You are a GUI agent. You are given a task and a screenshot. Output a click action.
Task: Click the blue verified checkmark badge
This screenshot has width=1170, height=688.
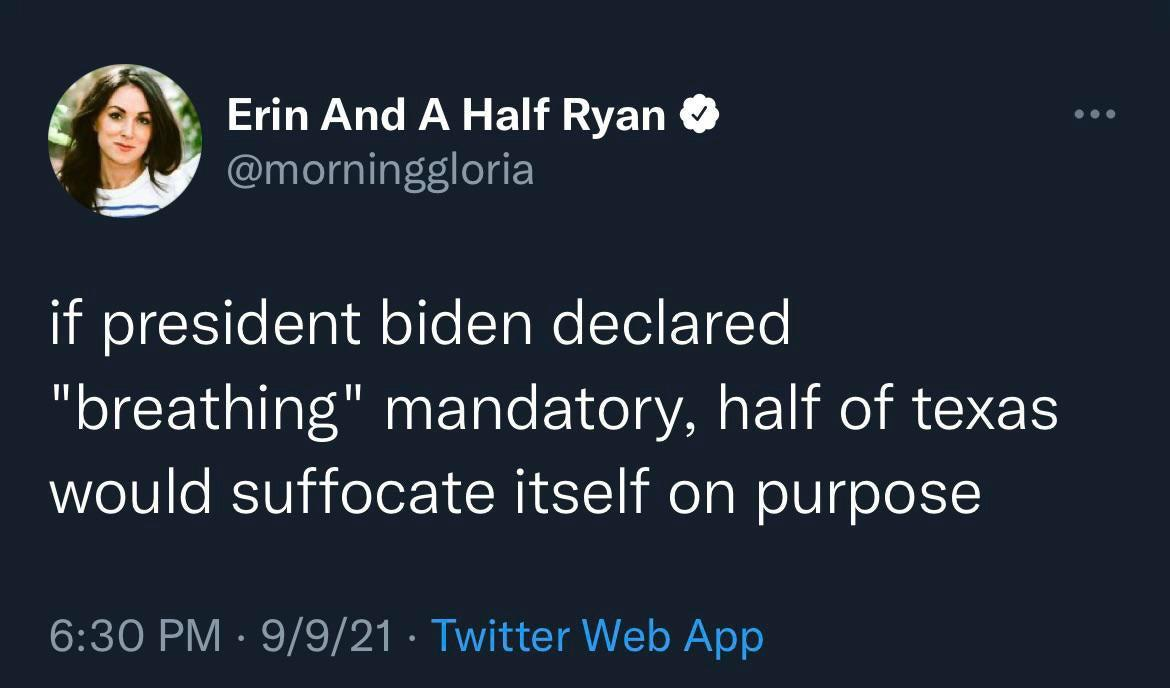pos(699,114)
